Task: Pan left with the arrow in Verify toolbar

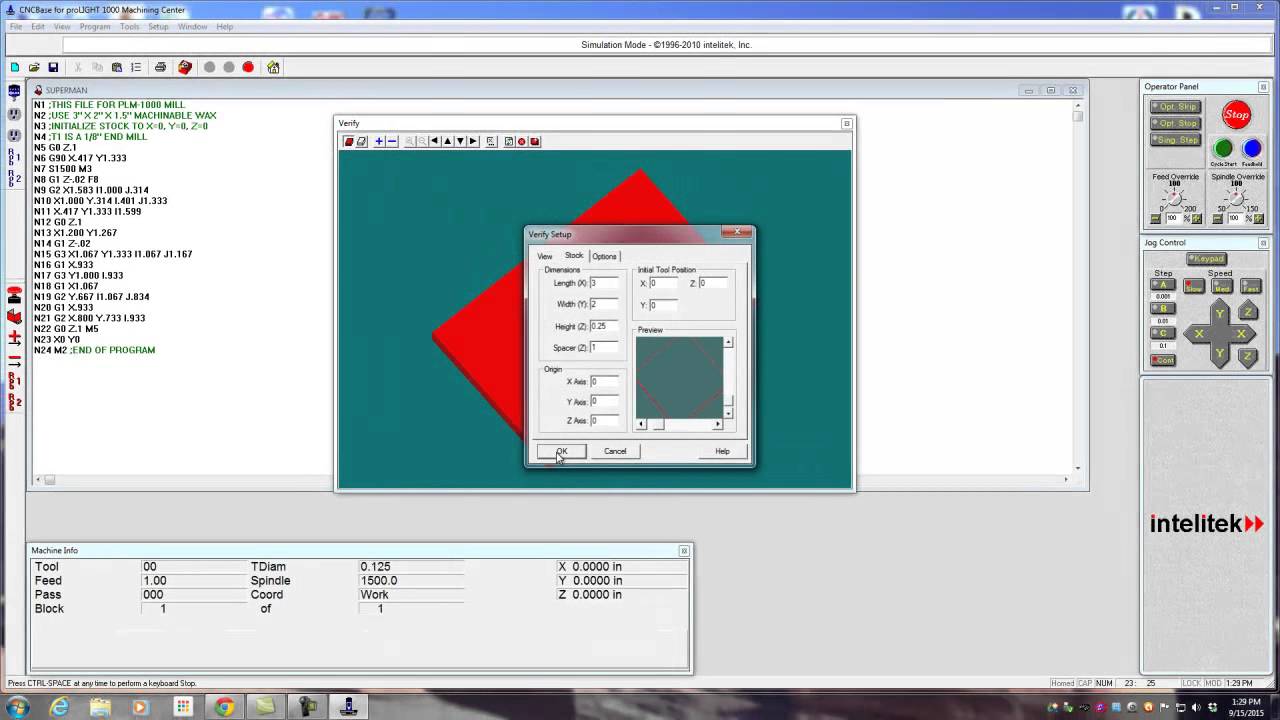Action: (x=434, y=141)
